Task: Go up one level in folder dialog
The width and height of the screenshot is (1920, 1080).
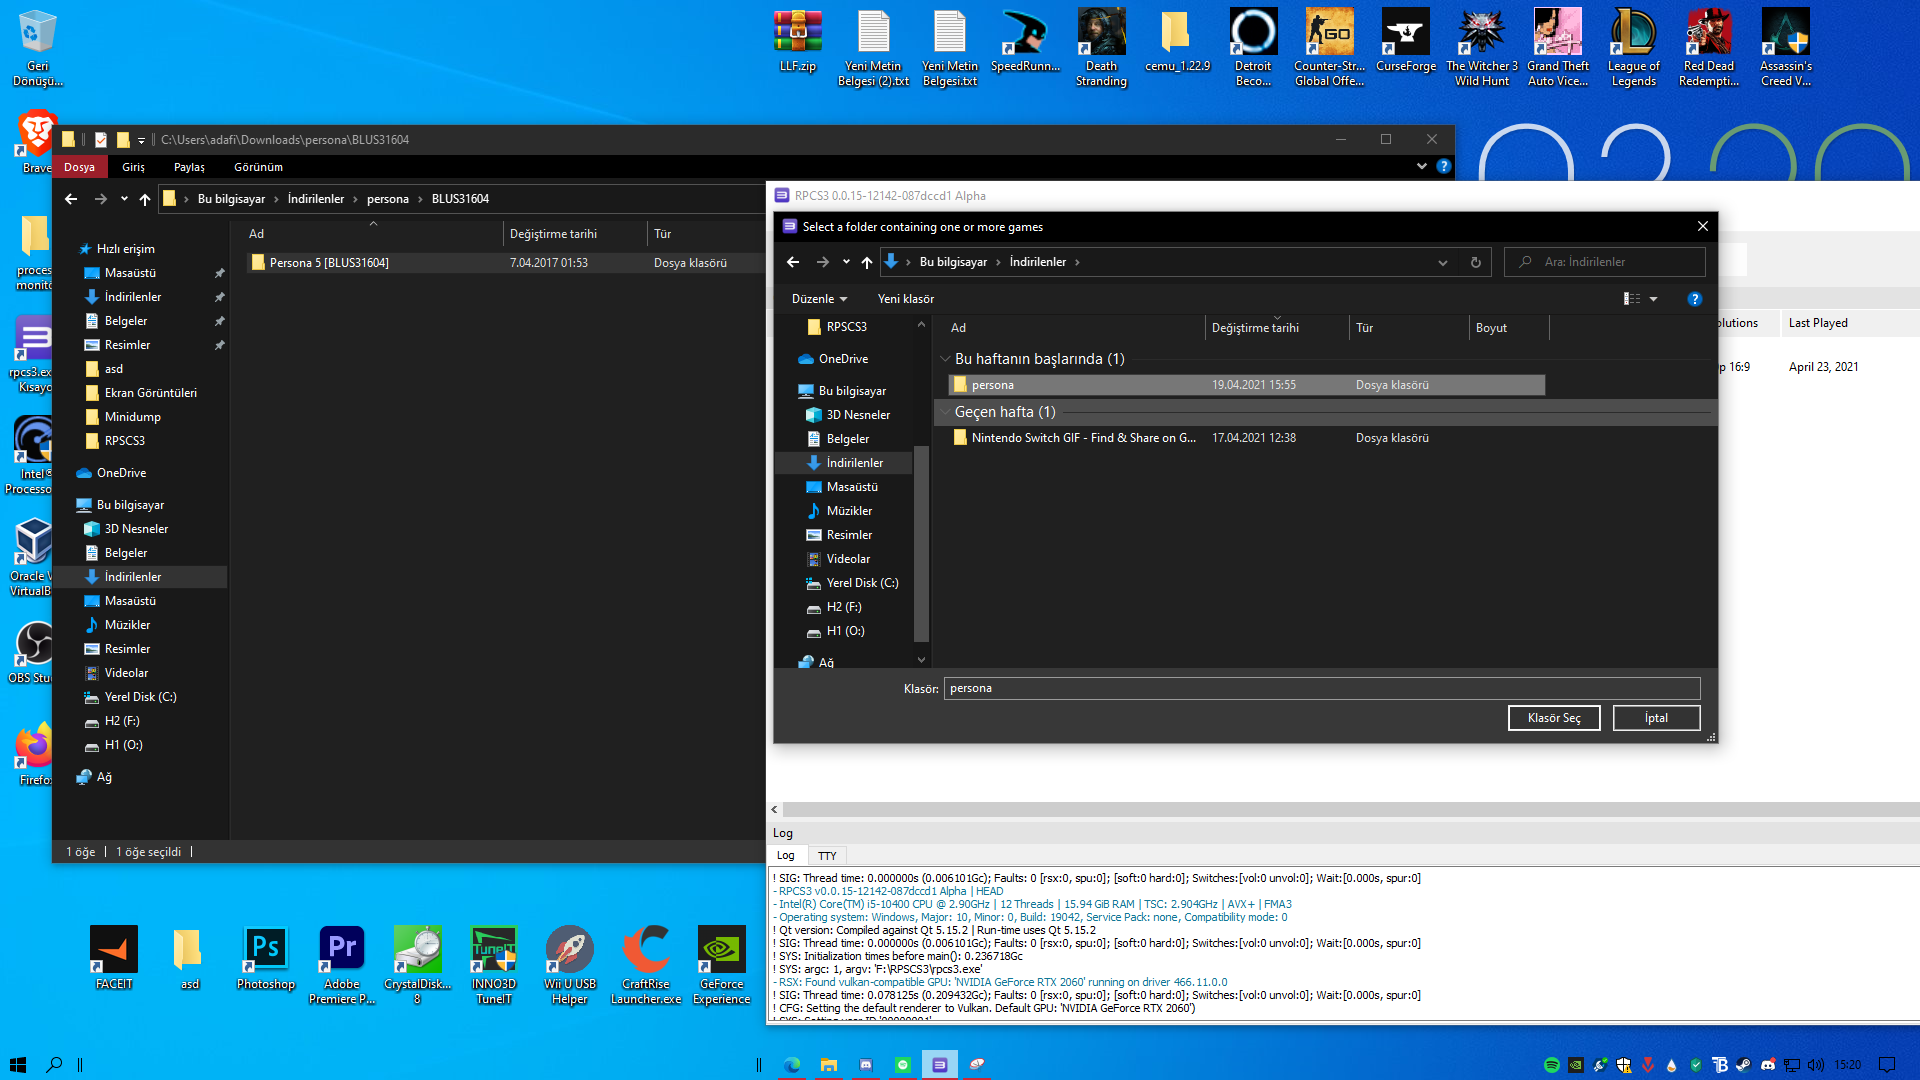Action: 866,262
